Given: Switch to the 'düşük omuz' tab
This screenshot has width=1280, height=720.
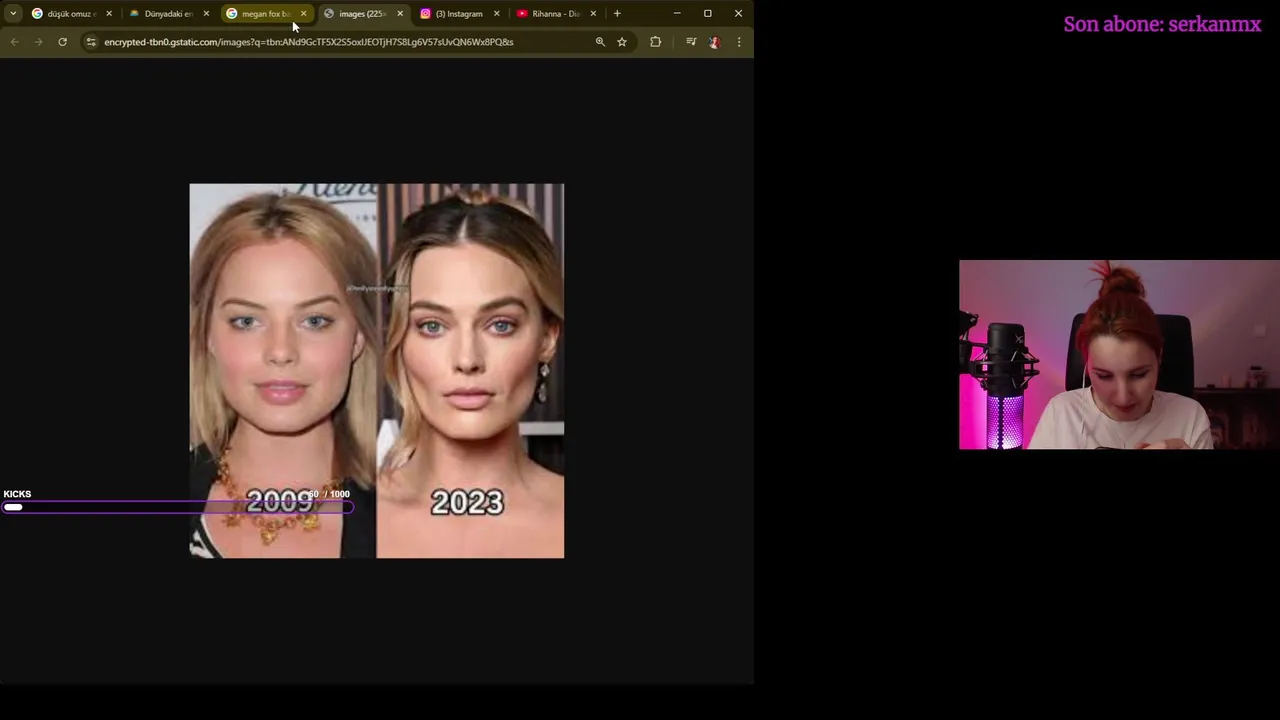Looking at the screenshot, I should pos(70,14).
